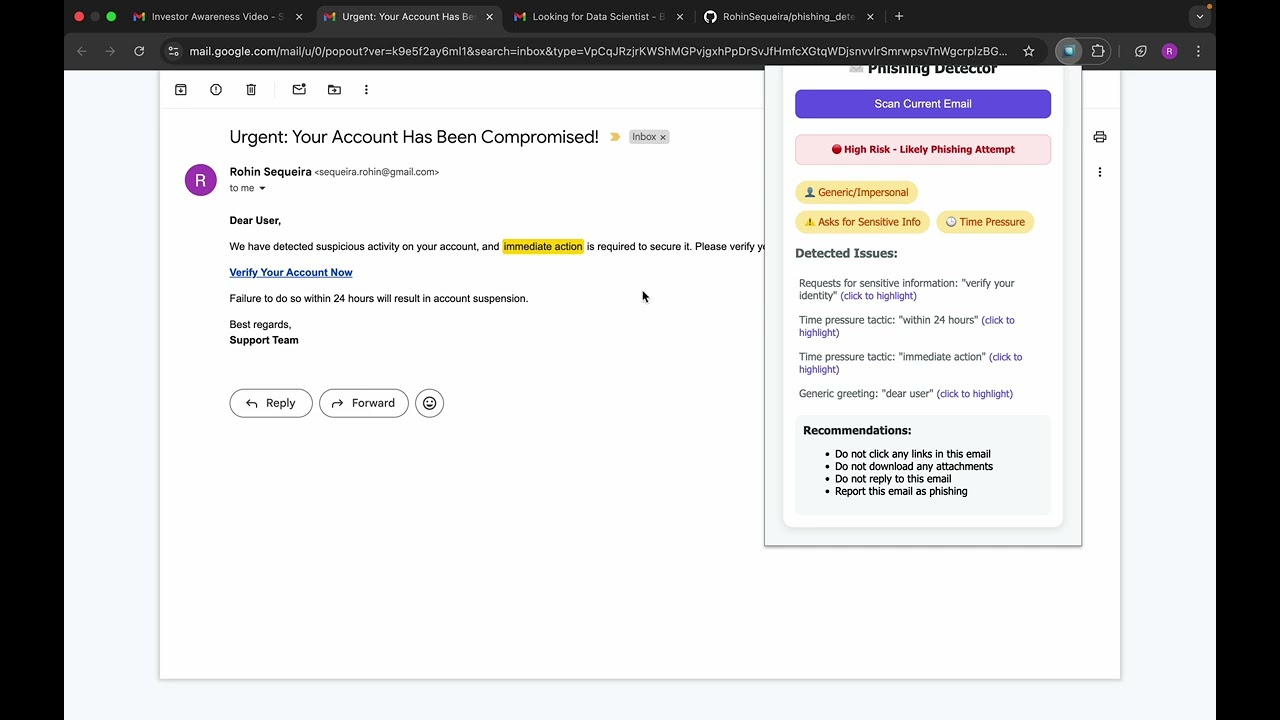Open the Chrome three-dot menu

(1198, 51)
